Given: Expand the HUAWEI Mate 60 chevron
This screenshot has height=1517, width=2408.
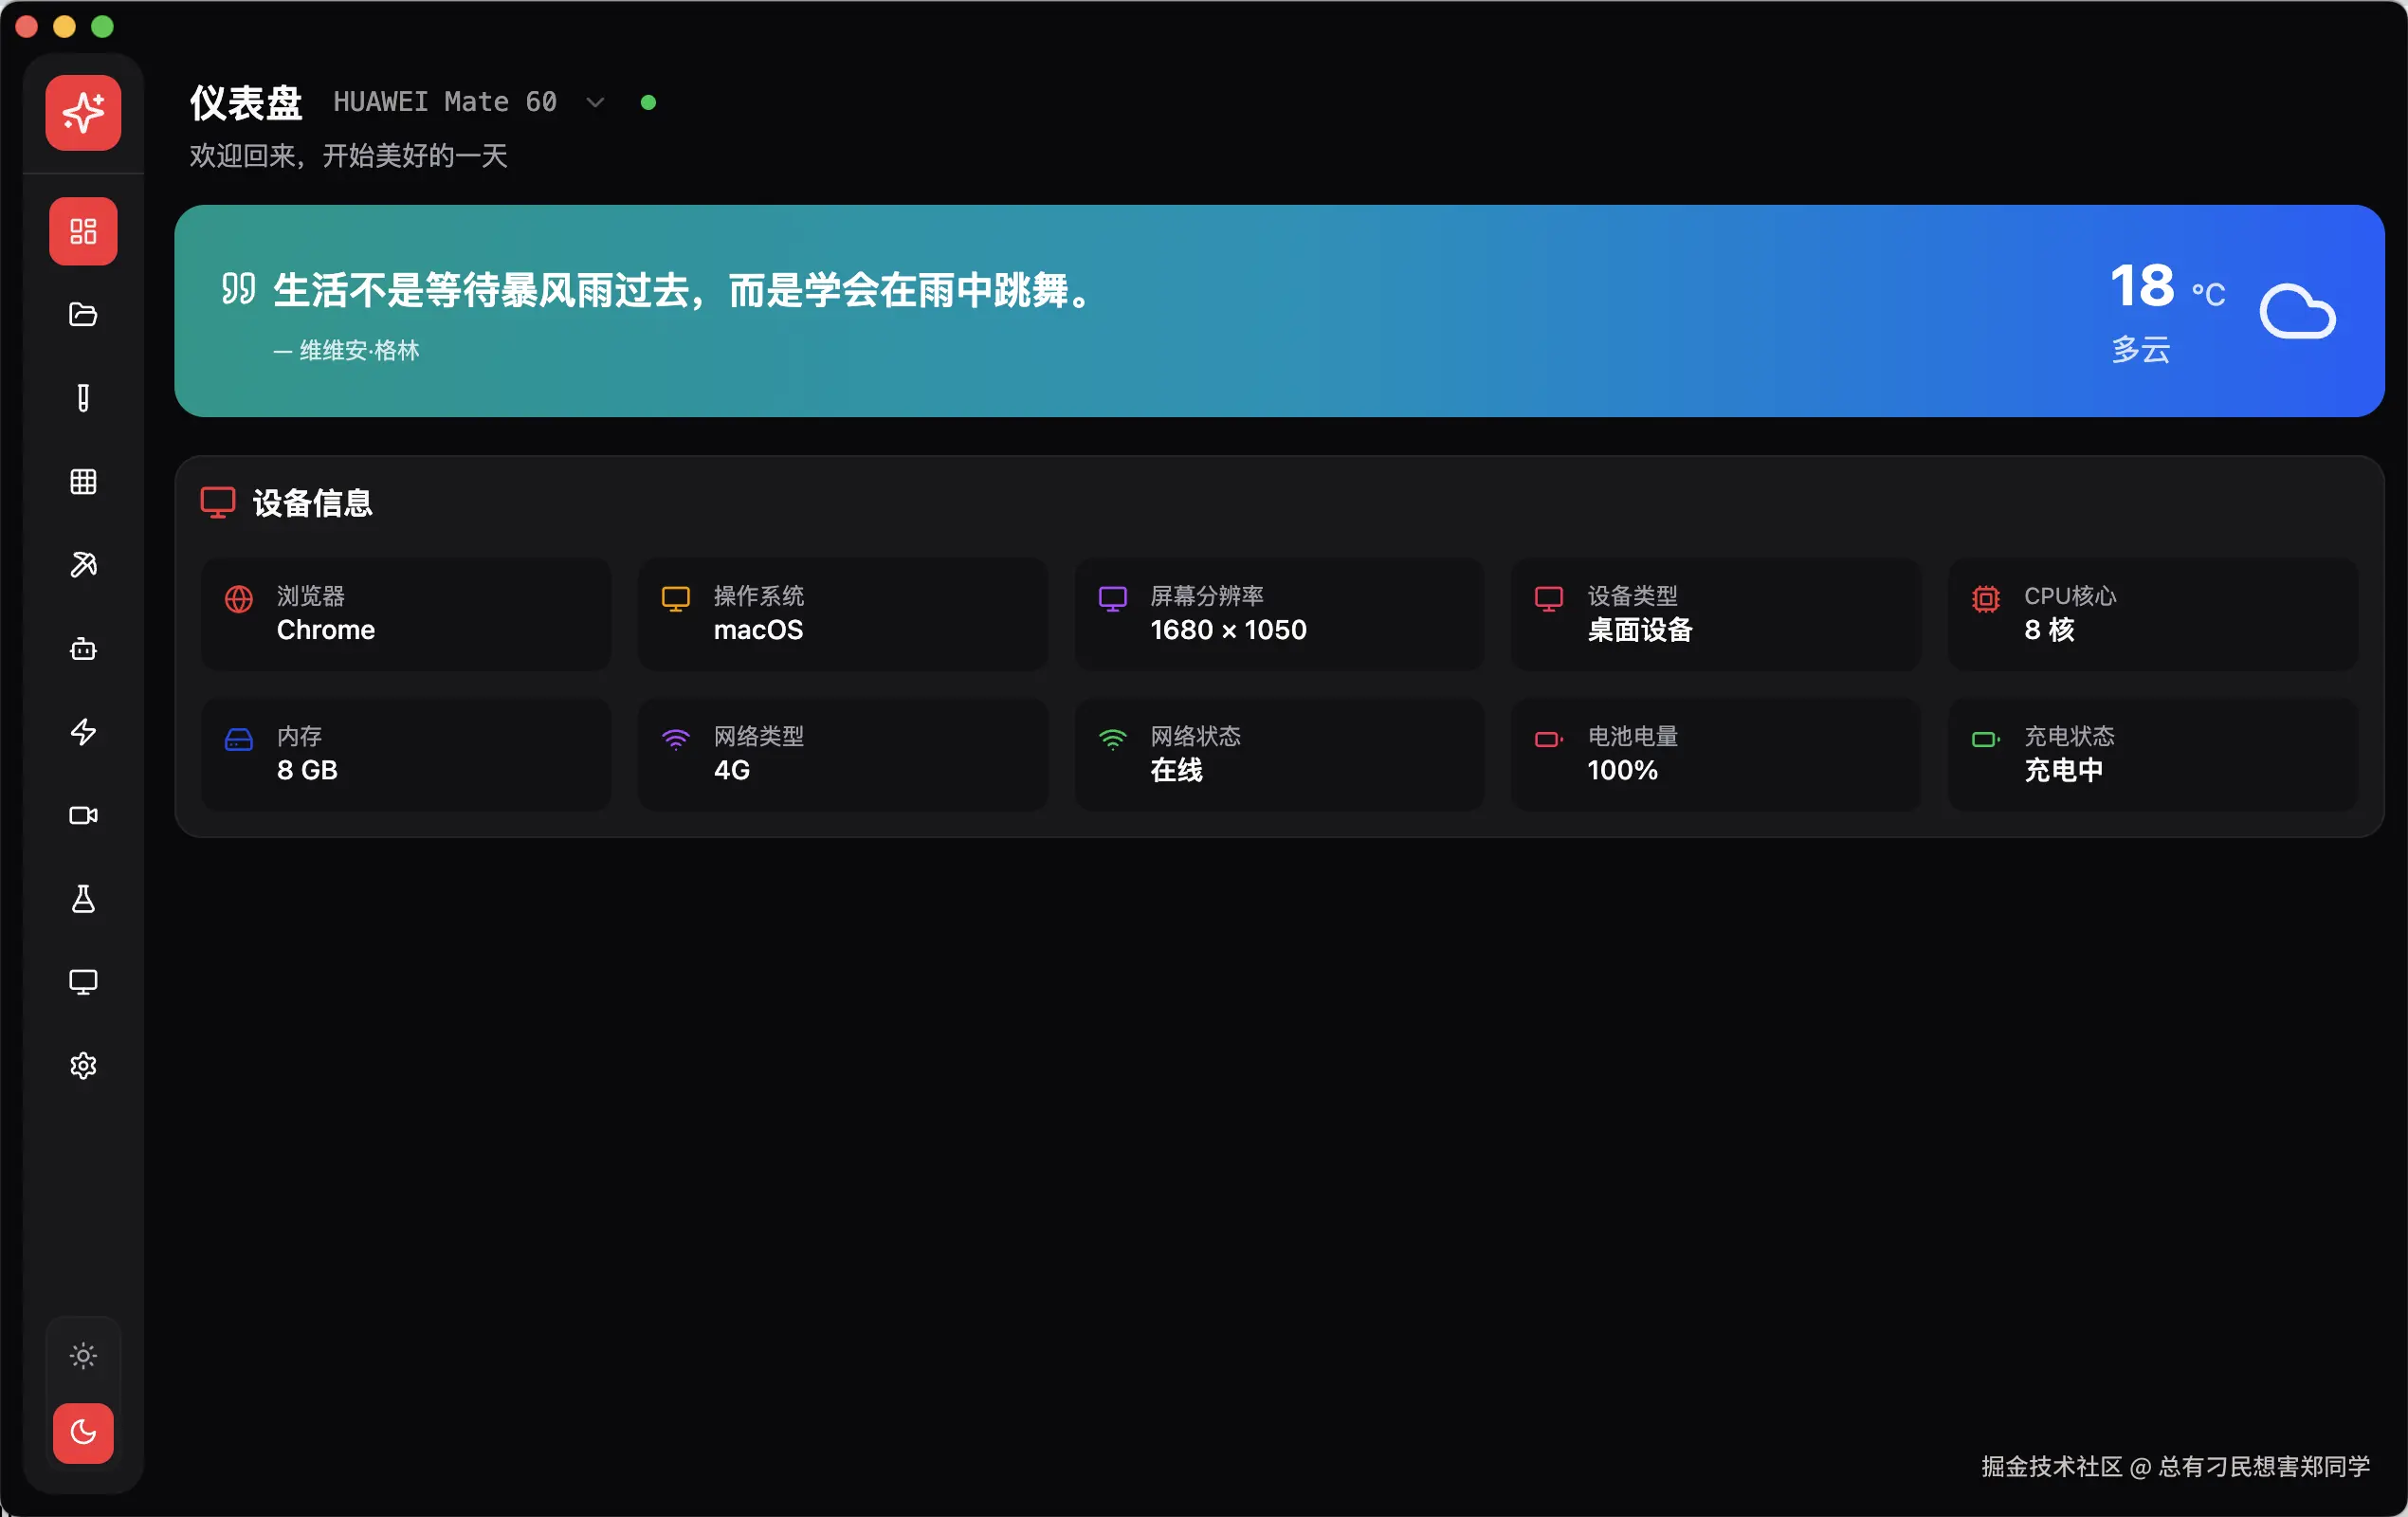Looking at the screenshot, I should pyautogui.click(x=595, y=102).
